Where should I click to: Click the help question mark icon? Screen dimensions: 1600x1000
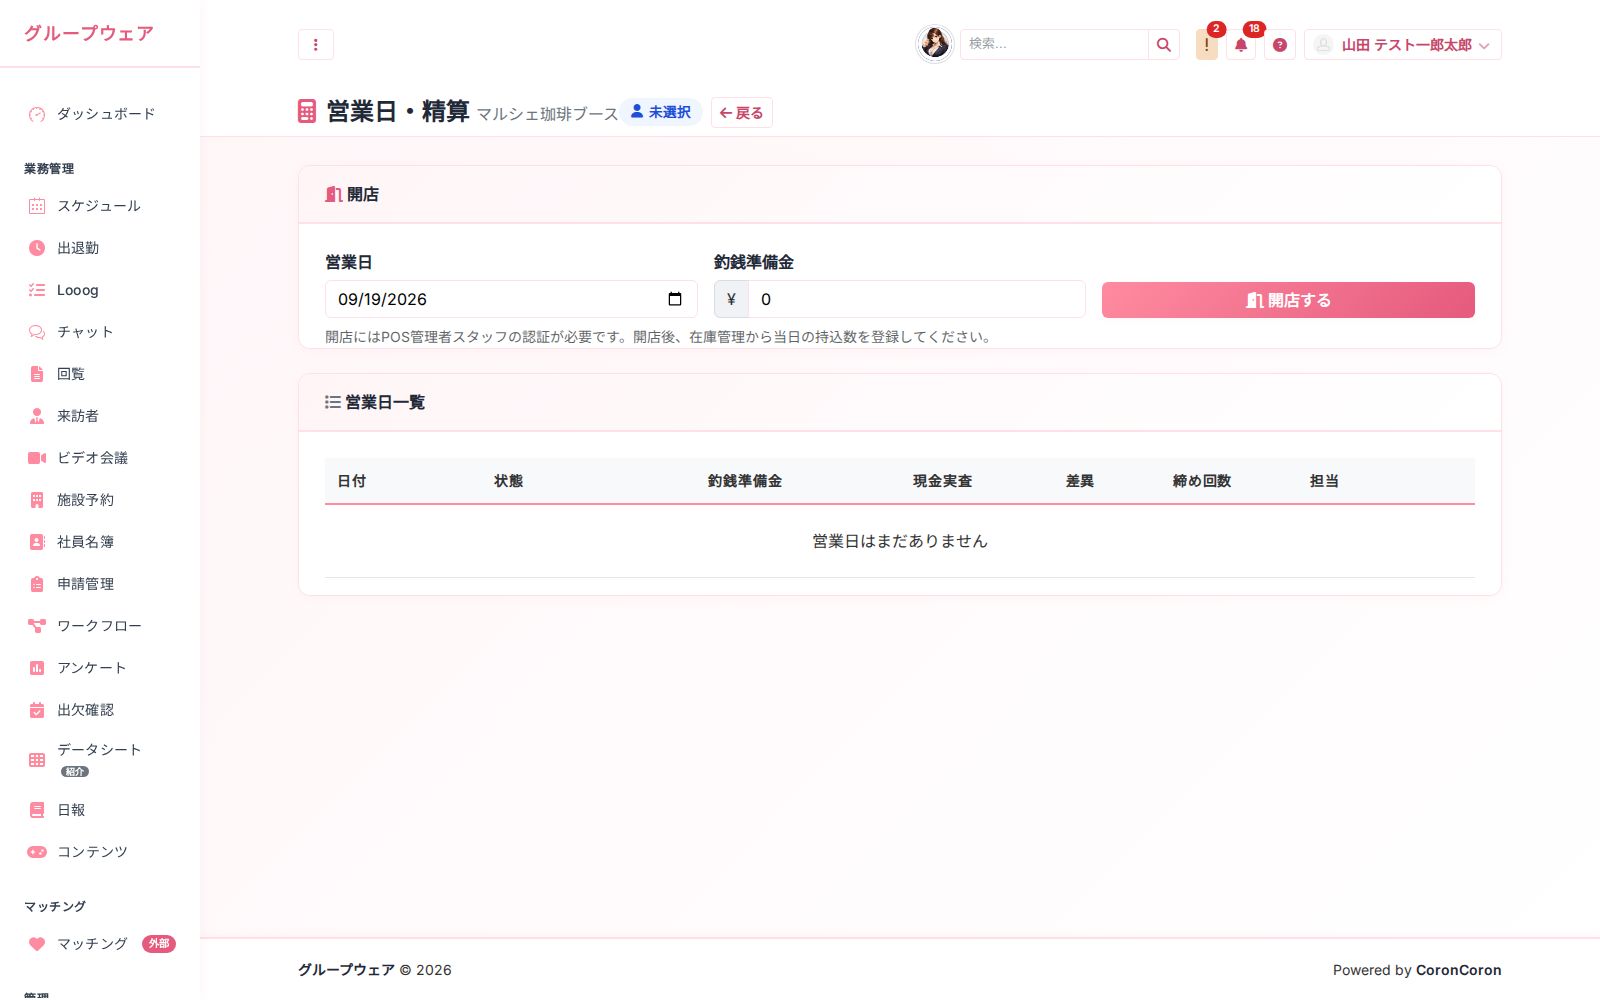coord(1280,44)
